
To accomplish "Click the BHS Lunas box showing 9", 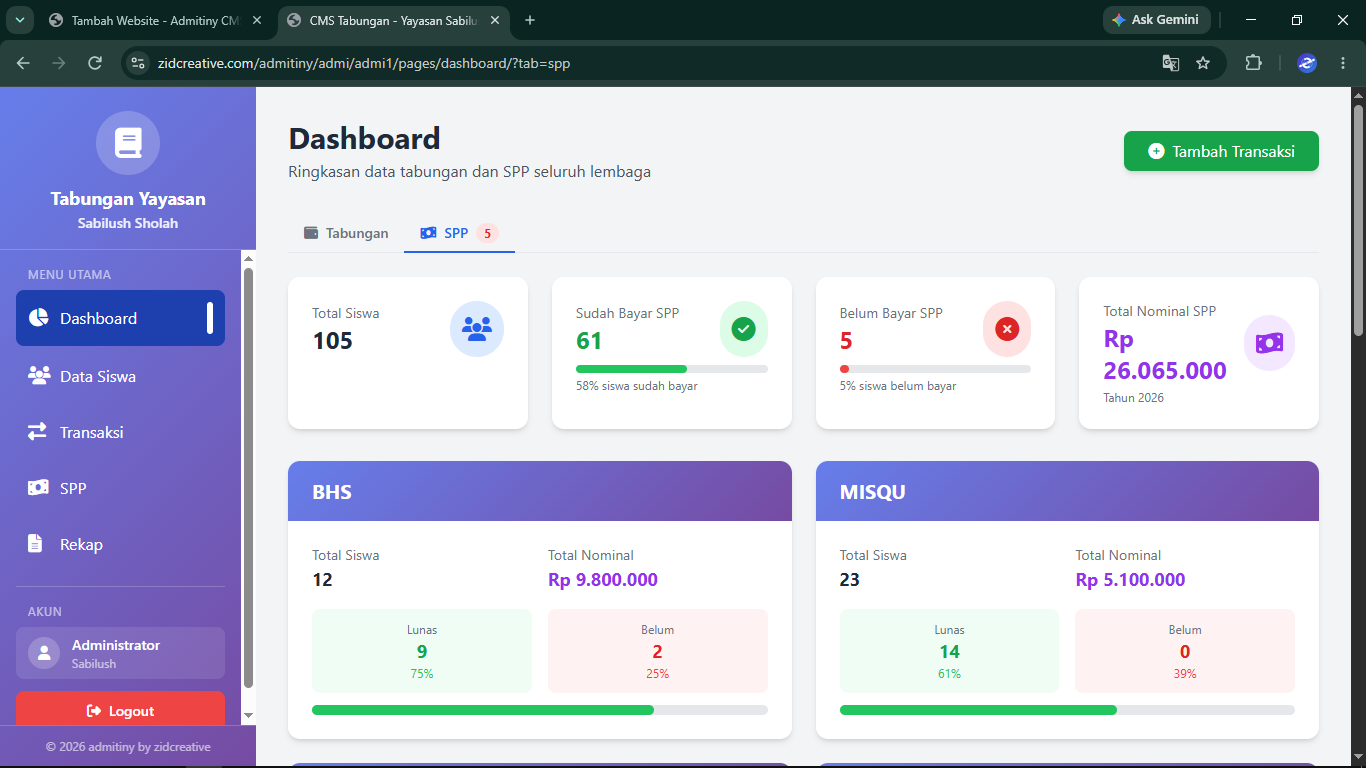I will pyautogui.click(x=422, y=651).
